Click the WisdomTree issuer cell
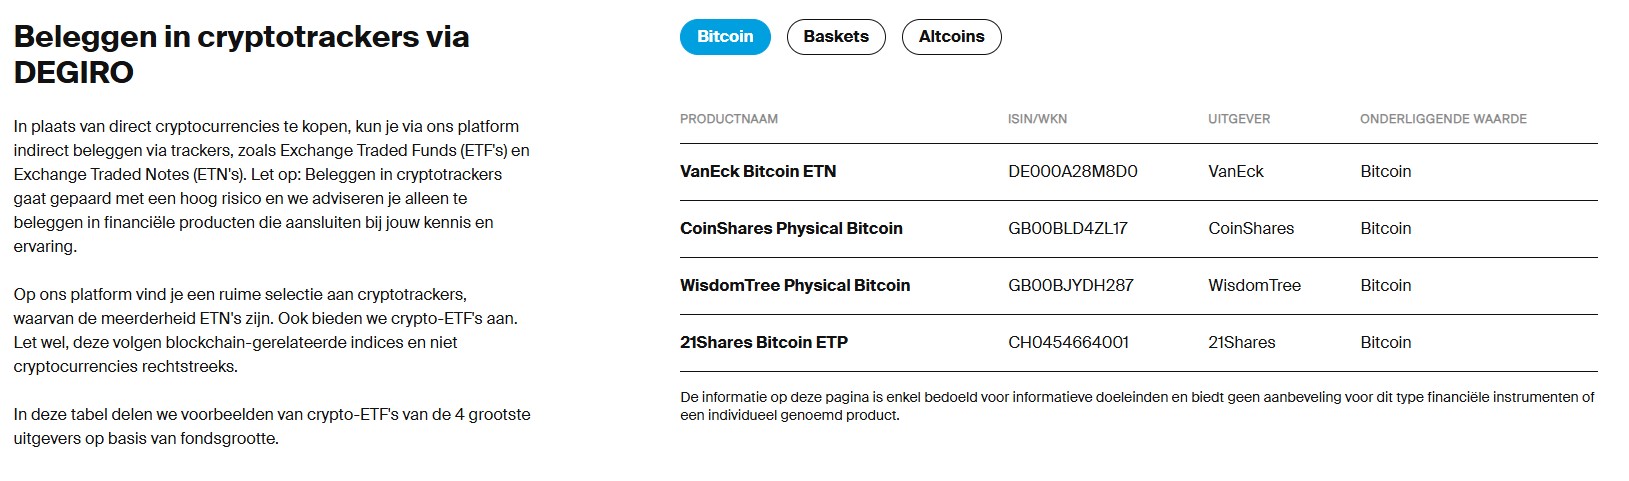 click(1255, 285)
